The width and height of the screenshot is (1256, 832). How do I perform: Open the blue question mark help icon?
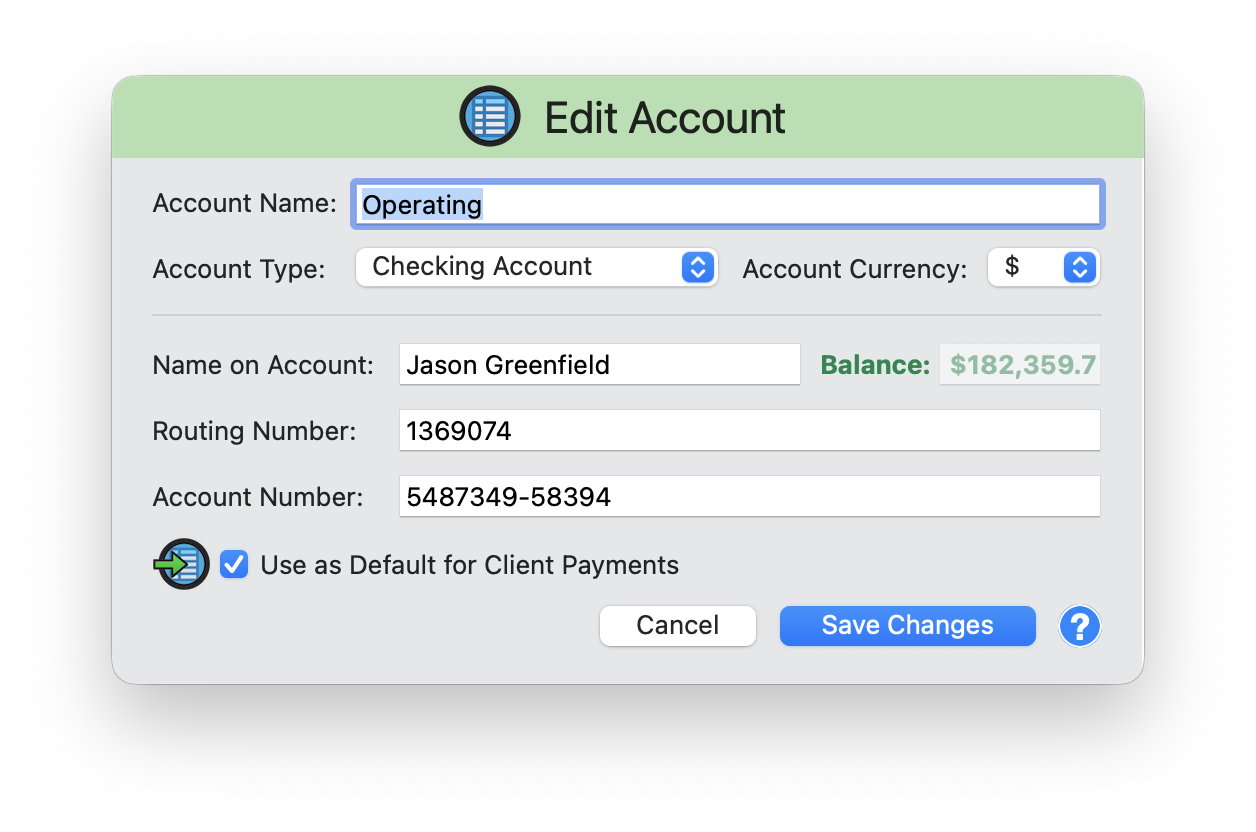[x=1079, y=625]
